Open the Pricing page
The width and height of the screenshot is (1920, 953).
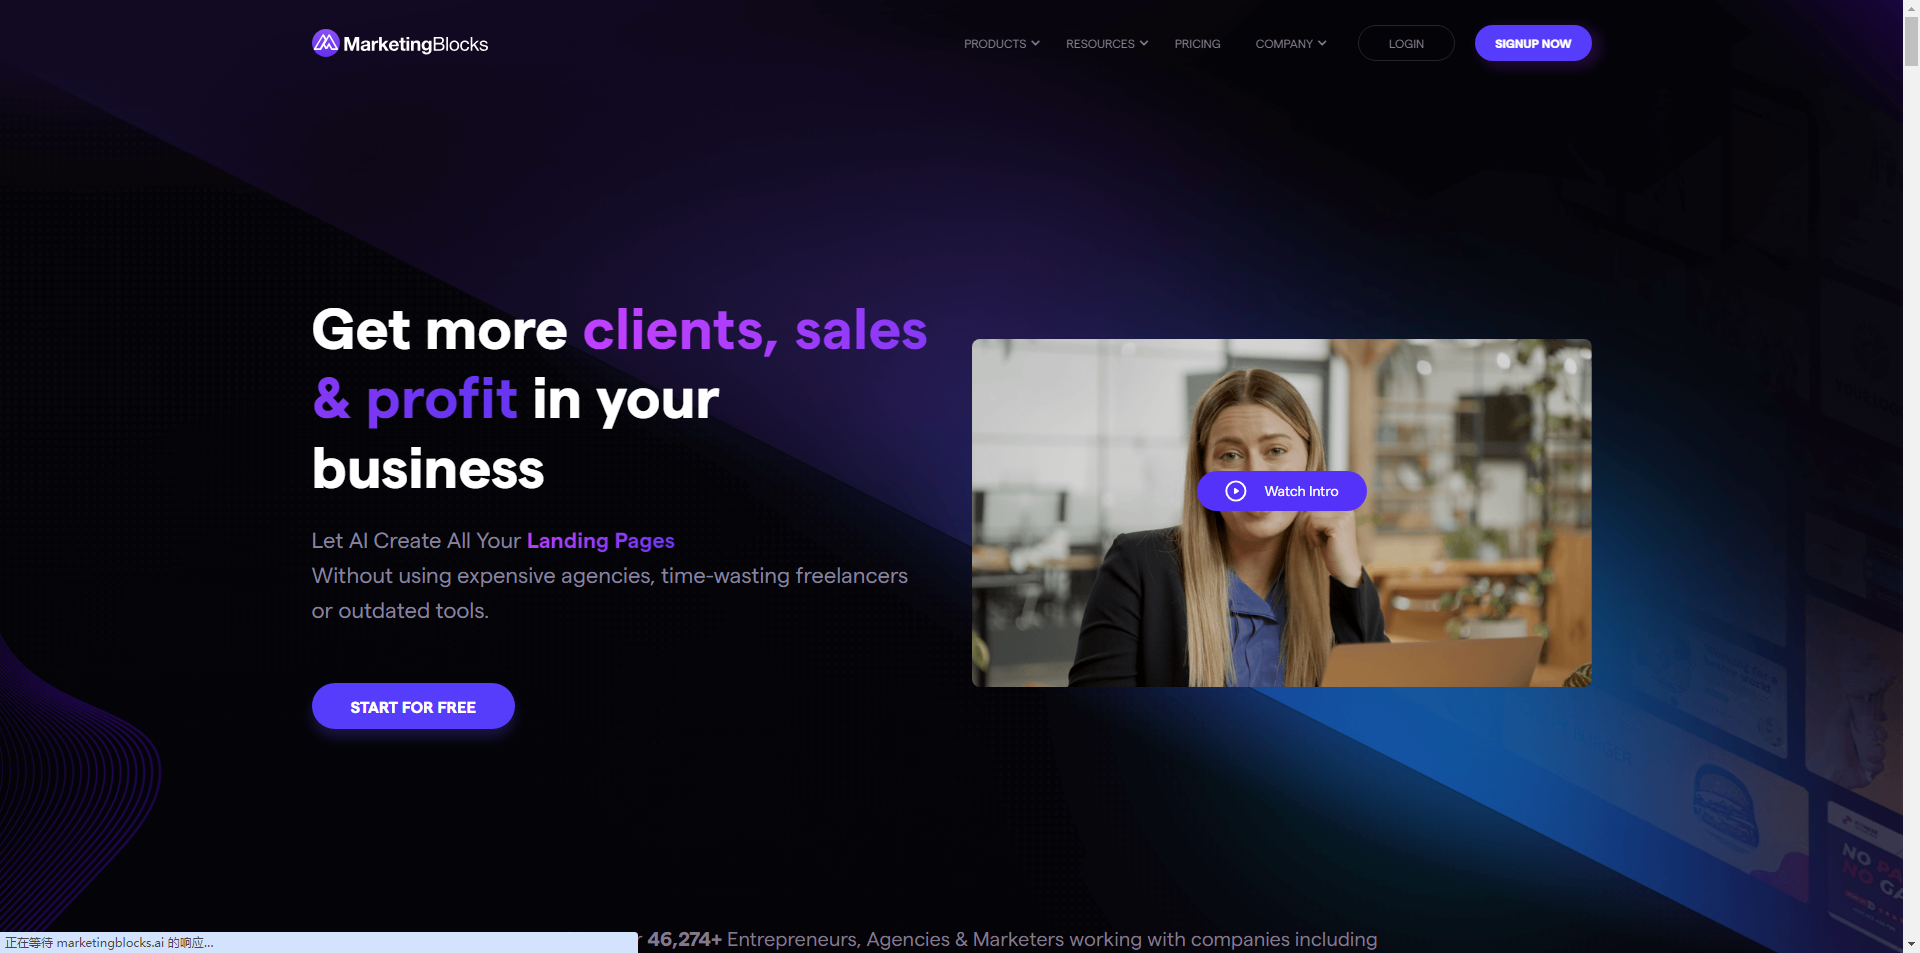coord(1197,44)
